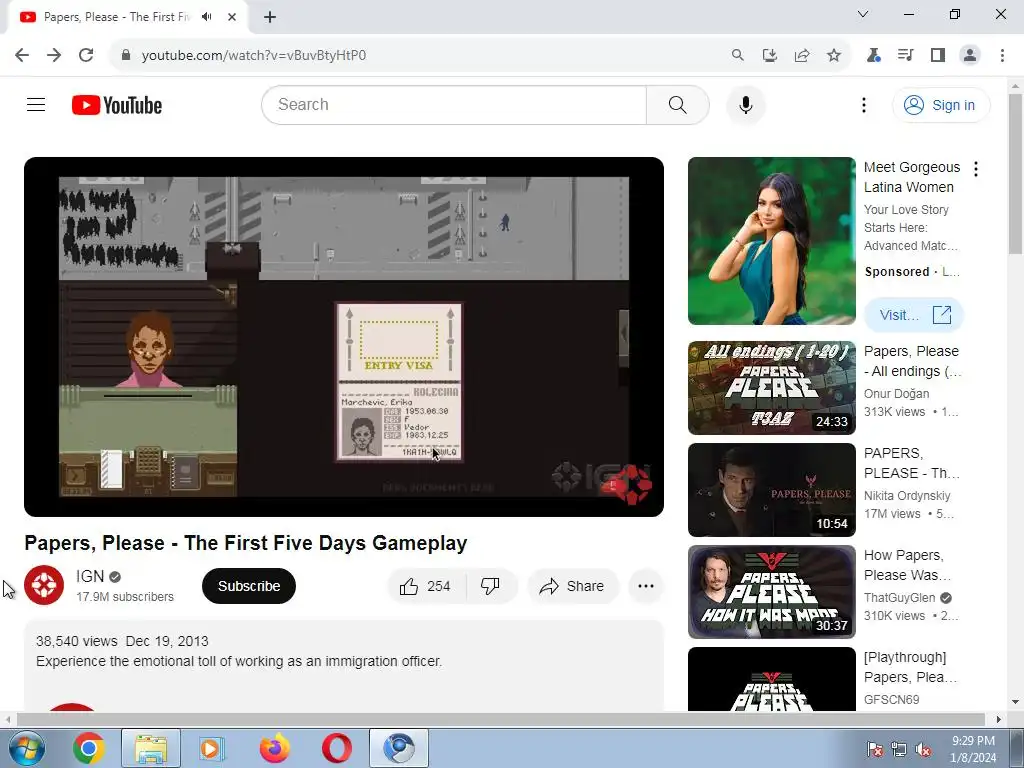
Task: Bookmark this page with the star
Action: 833,55
